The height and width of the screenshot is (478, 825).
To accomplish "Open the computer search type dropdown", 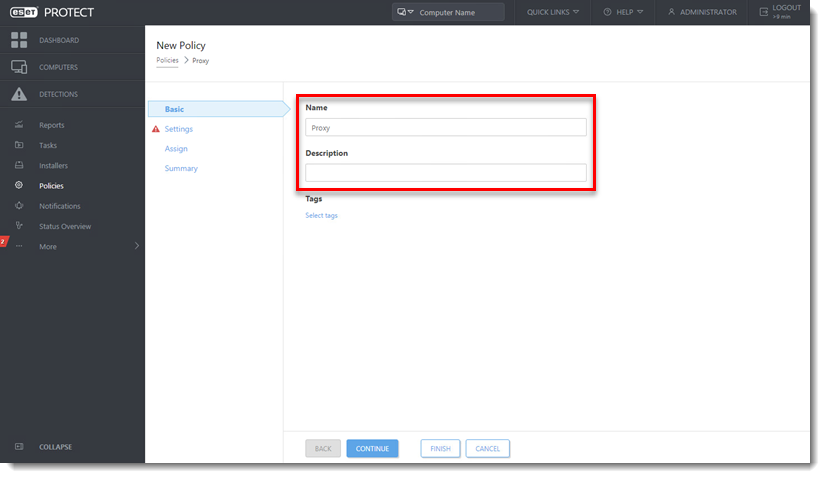I will 405,12.
